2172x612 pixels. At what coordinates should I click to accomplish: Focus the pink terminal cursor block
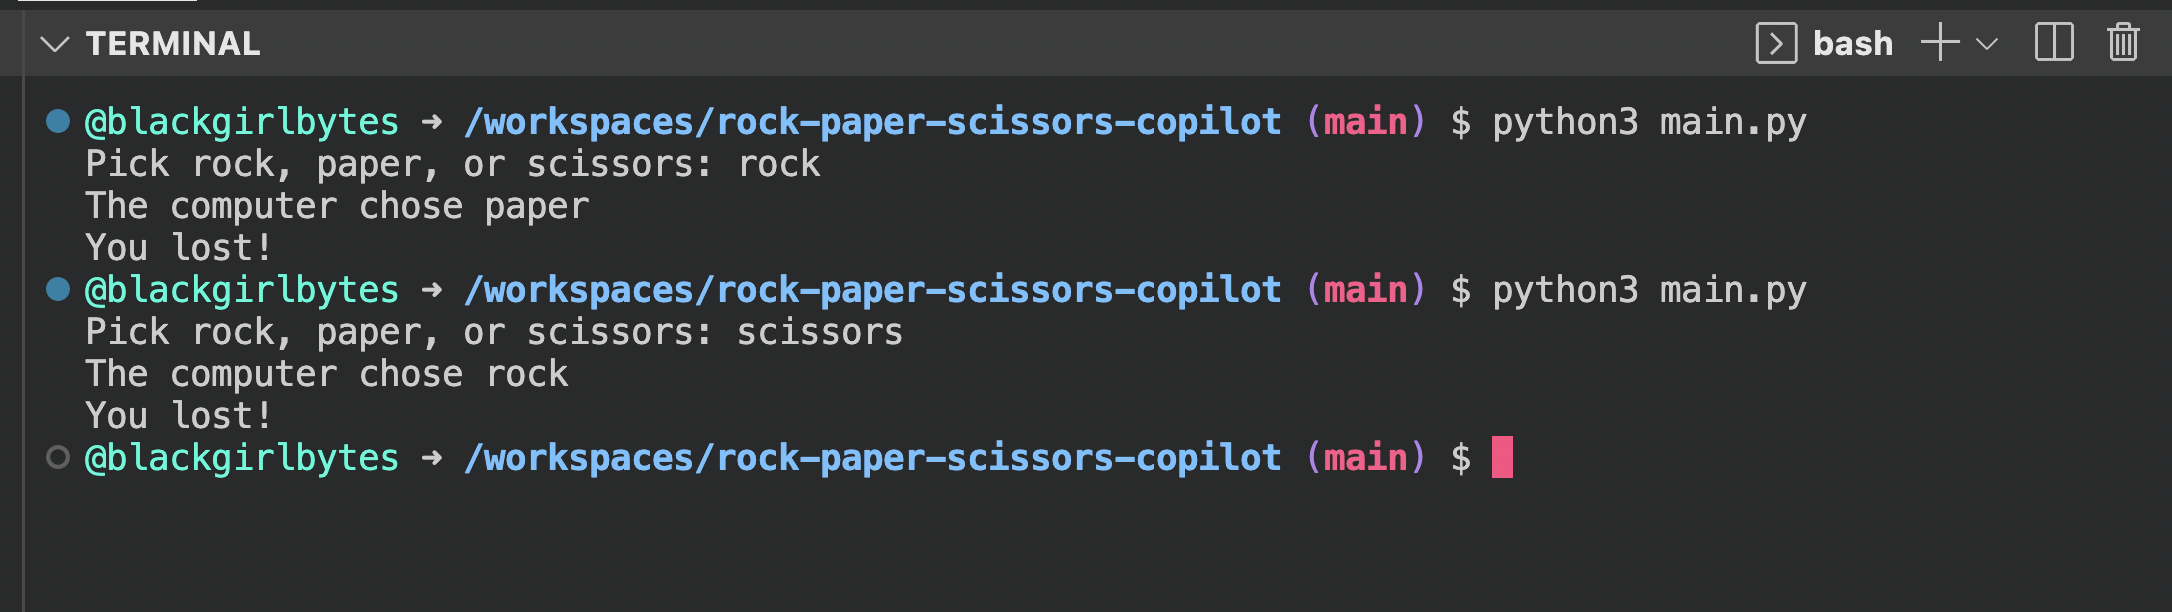tap(1502, 457)
